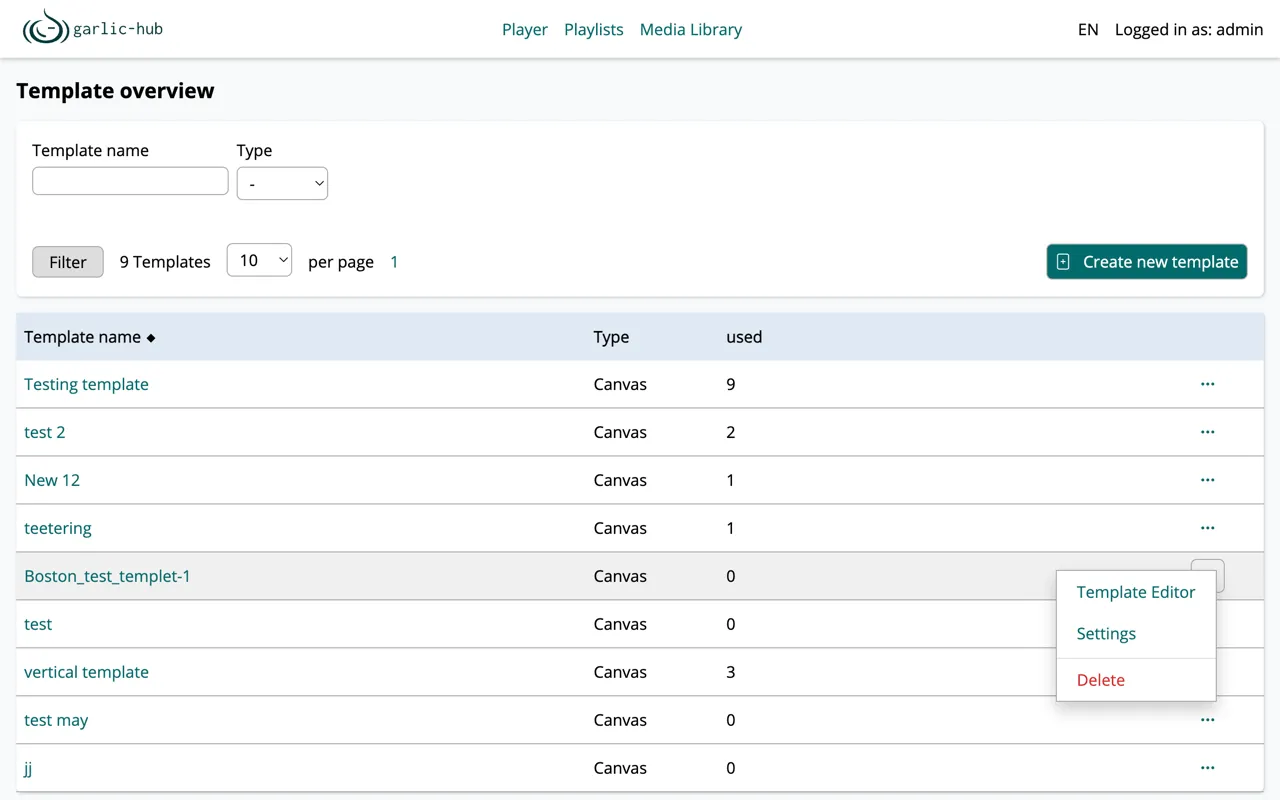This screenshot has height=800, width=1280.
Task: Open the jj template link
Action: [x=28, y=768]
